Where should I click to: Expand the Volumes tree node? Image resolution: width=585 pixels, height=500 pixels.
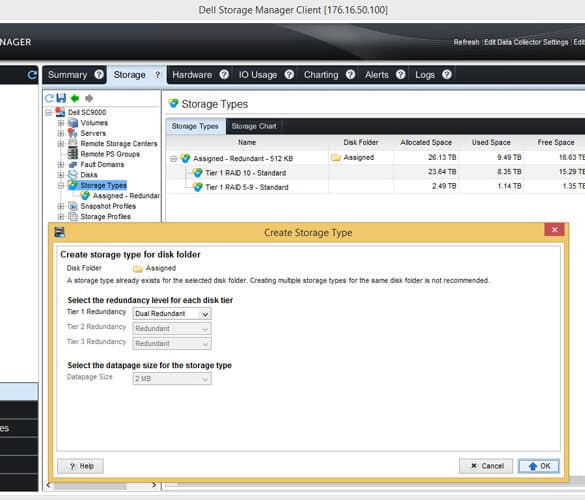point(61,123)
